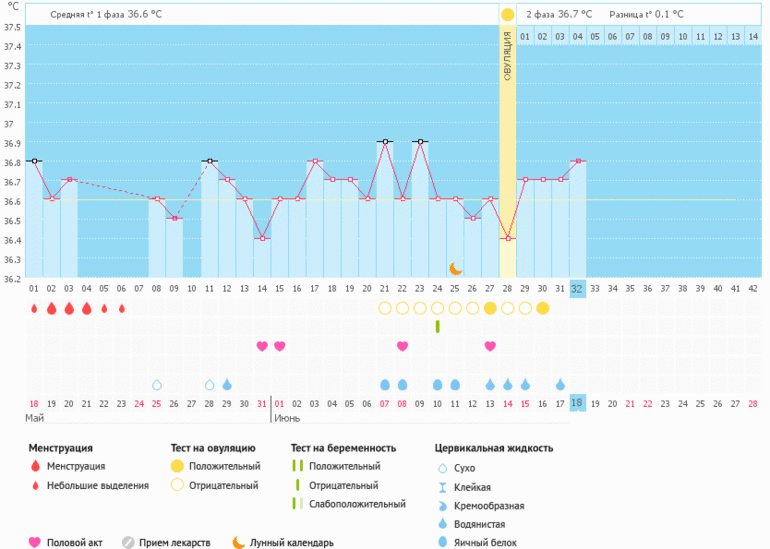
Task: Click the last cervical fluid drop on day 31
Action: (x=560, y=384)
